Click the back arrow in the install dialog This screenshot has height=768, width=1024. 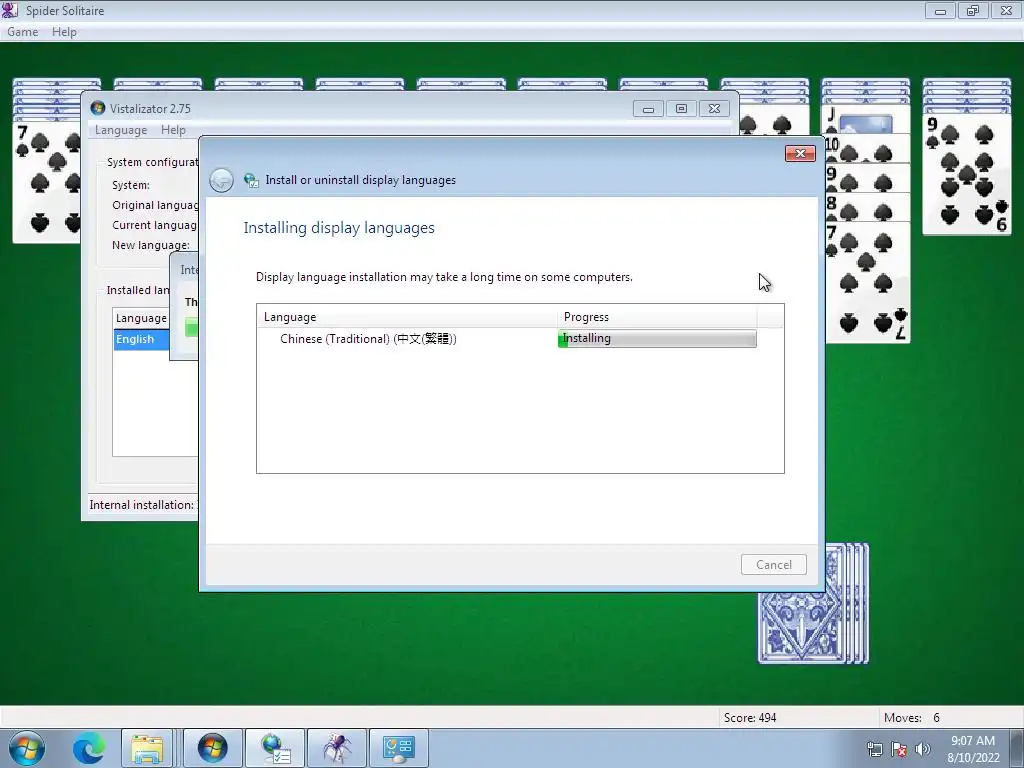click(221, 180)
